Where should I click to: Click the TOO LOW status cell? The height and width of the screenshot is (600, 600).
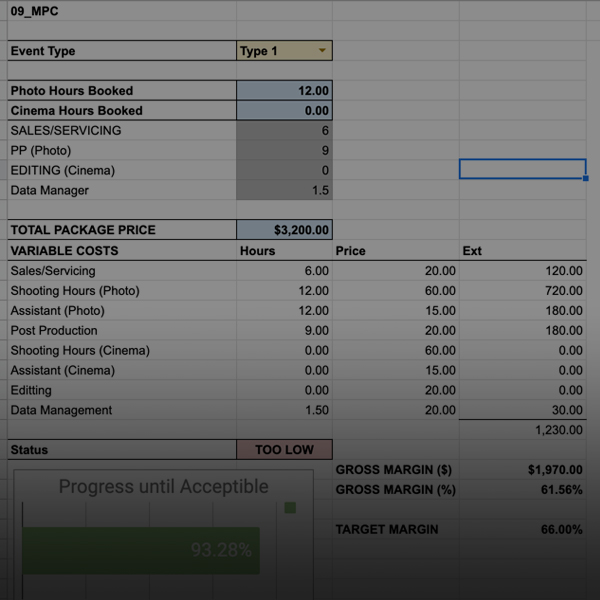tap(284, 450)
